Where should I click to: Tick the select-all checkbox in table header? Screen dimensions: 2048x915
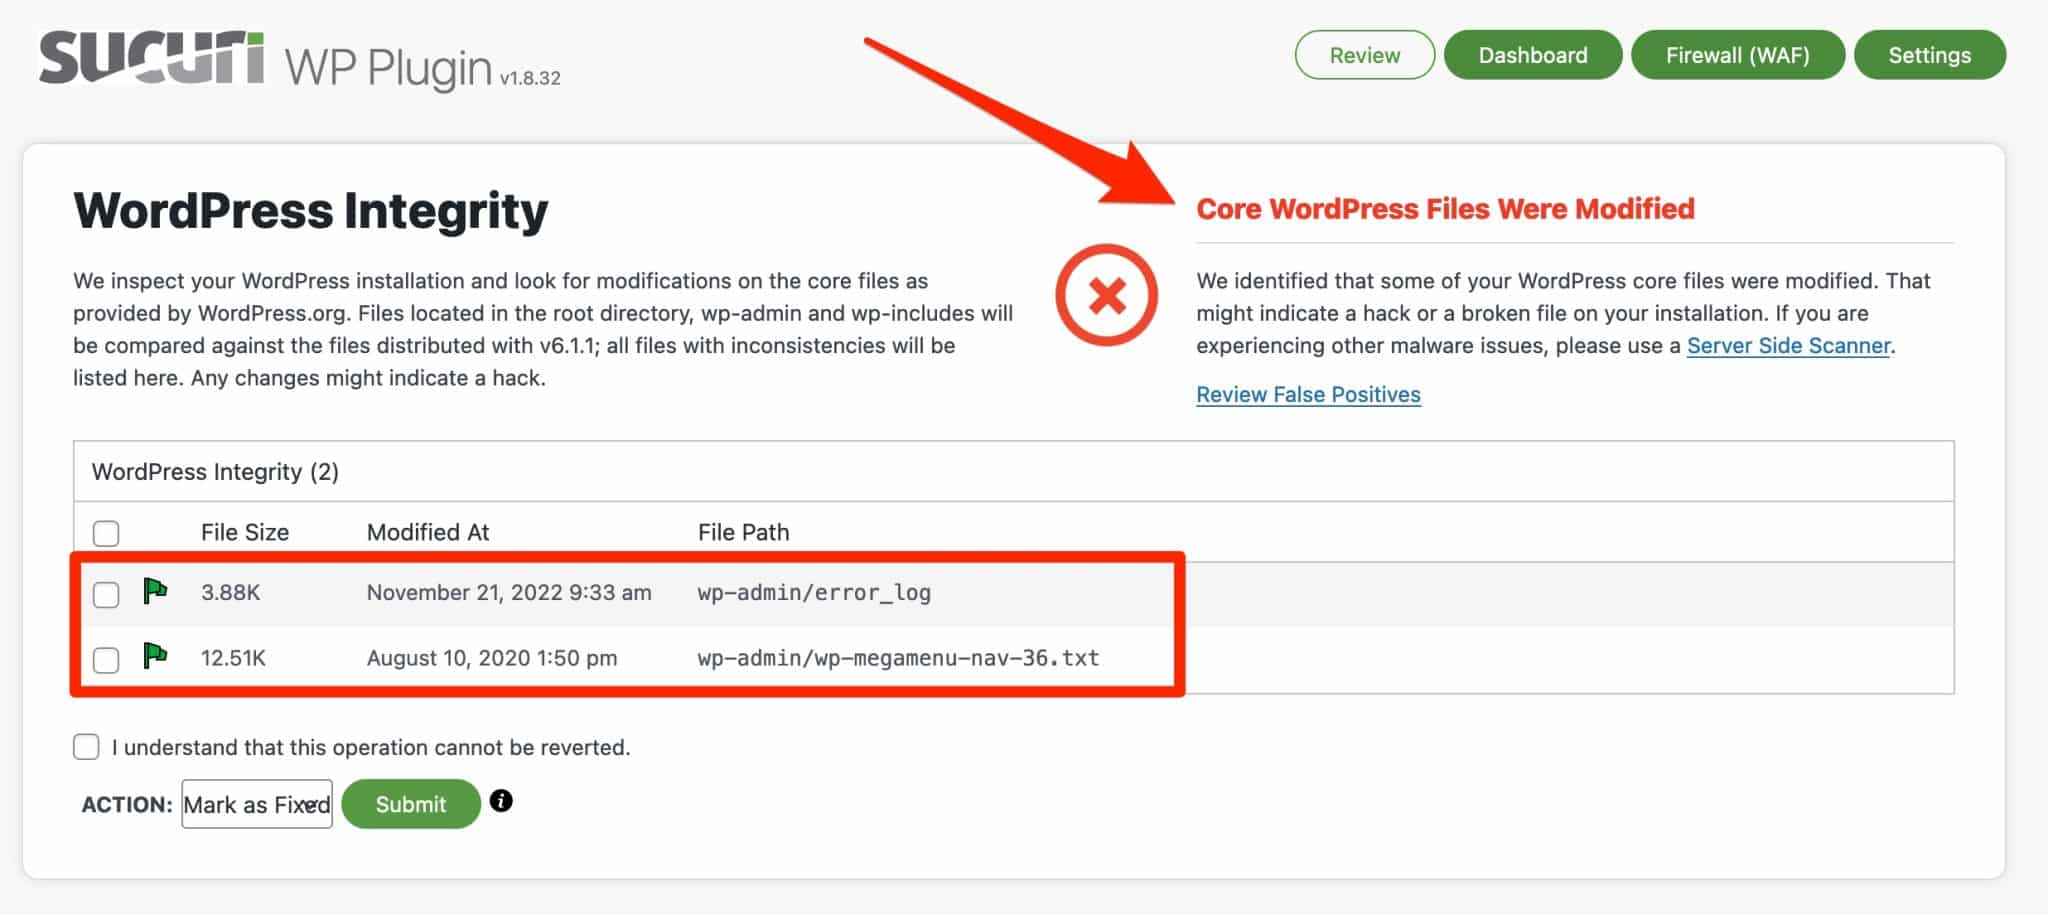[106, 533]
